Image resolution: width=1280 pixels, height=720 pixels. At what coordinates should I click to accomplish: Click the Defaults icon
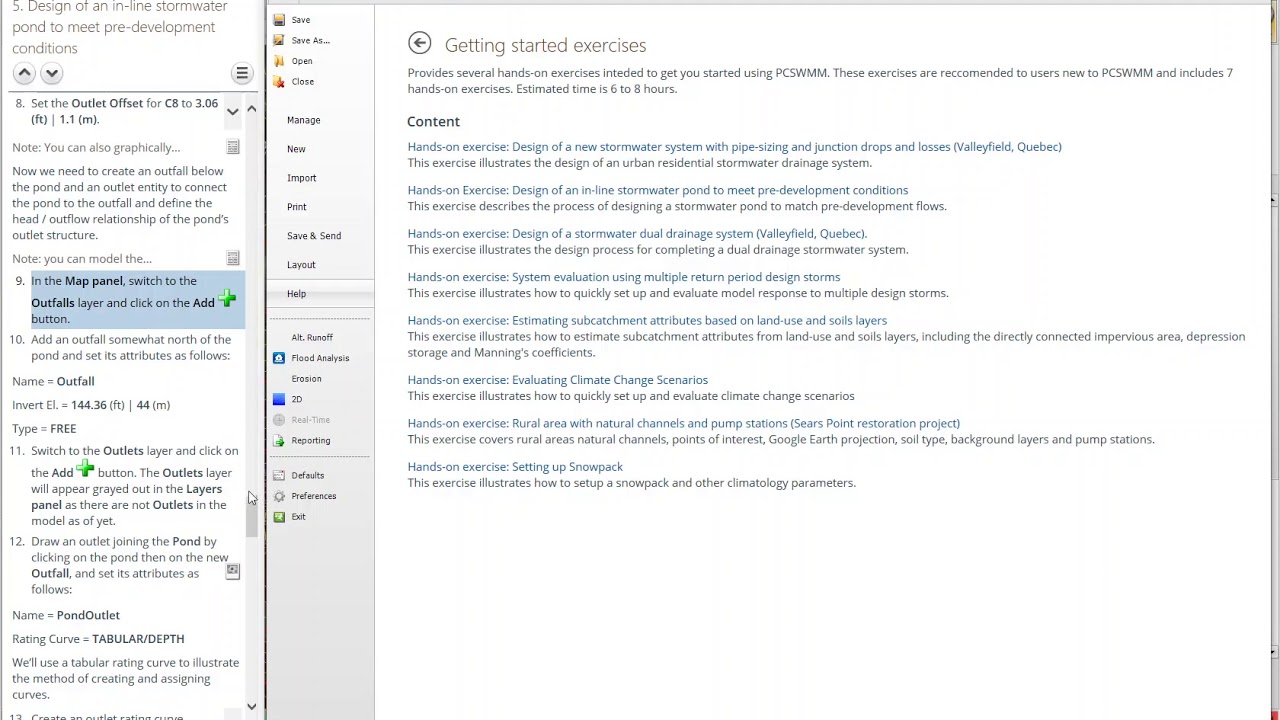click(279, 475)
